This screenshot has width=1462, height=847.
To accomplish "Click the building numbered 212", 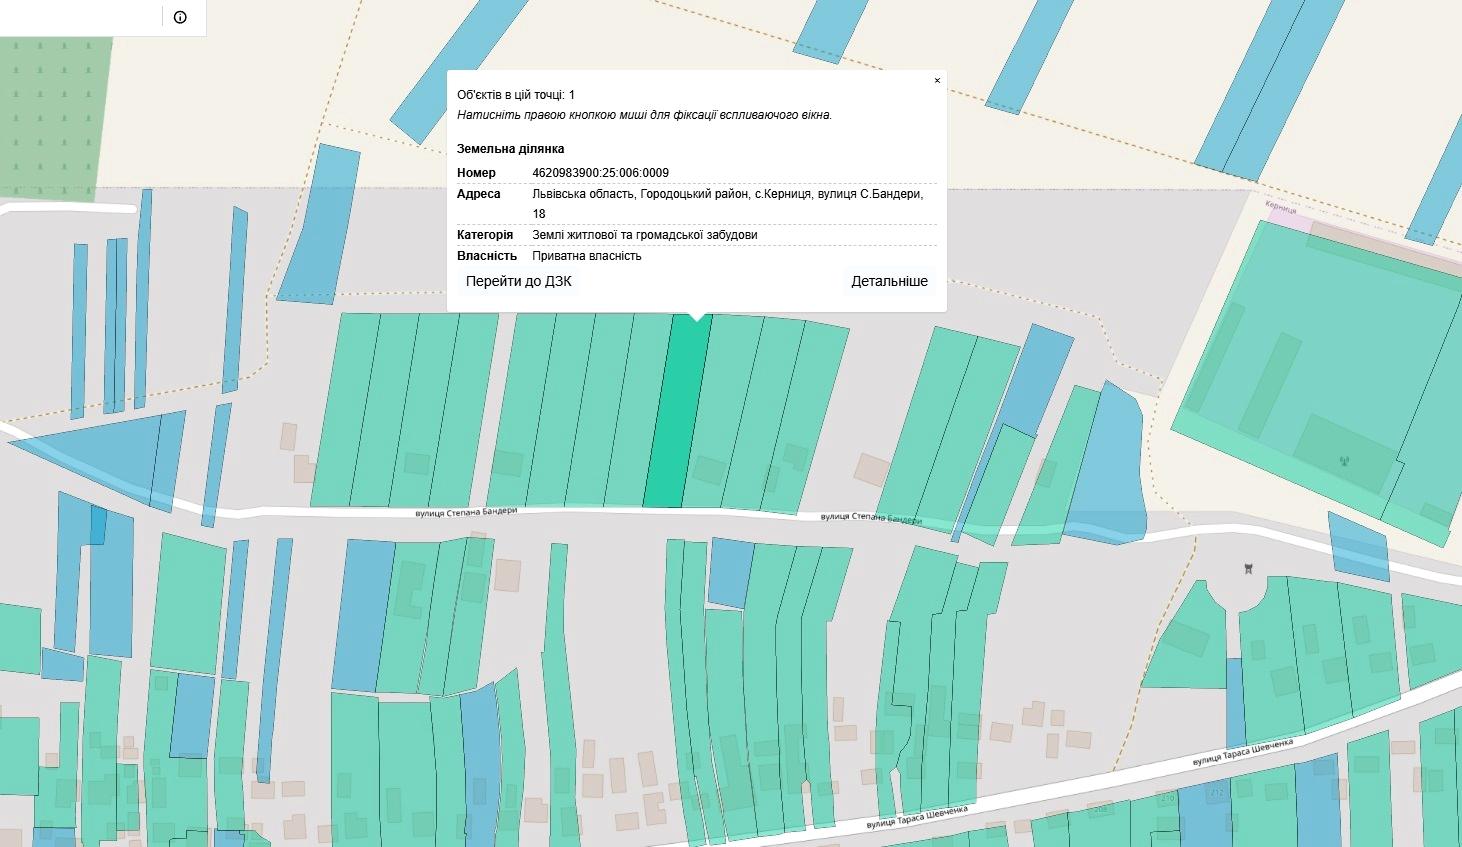I will (1216, 793).
